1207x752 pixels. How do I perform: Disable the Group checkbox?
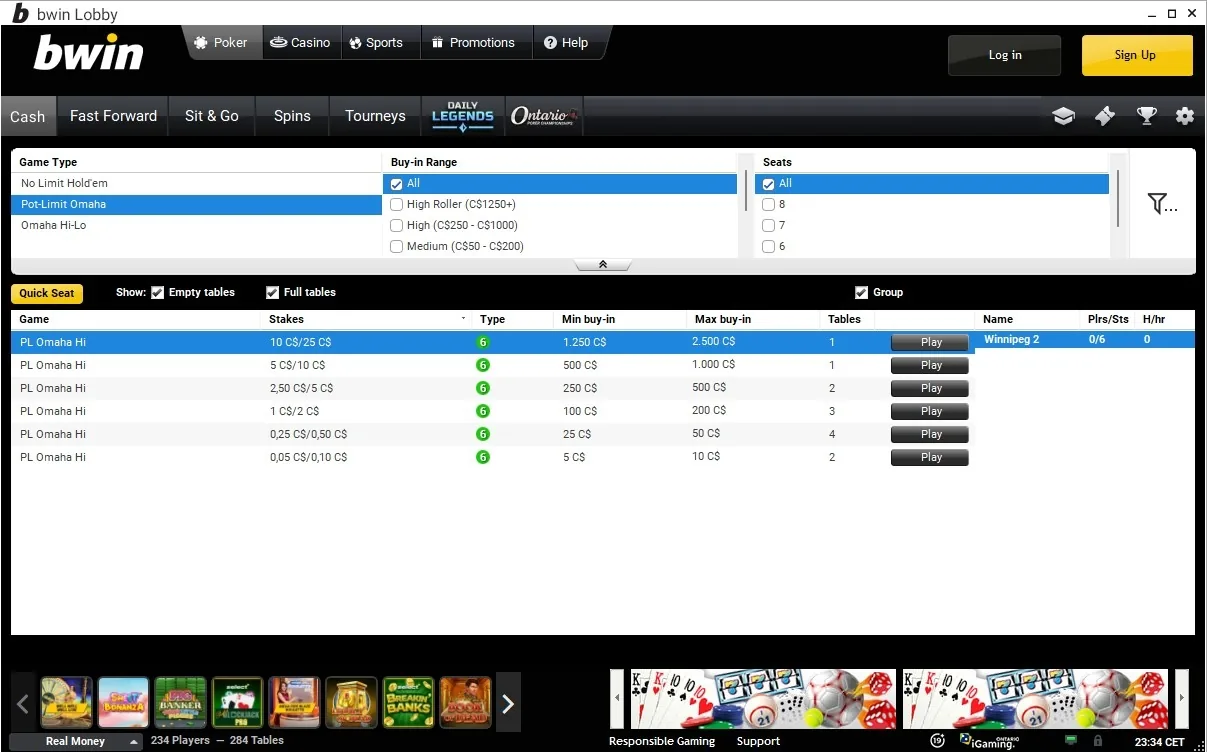[x=861, y=292]
